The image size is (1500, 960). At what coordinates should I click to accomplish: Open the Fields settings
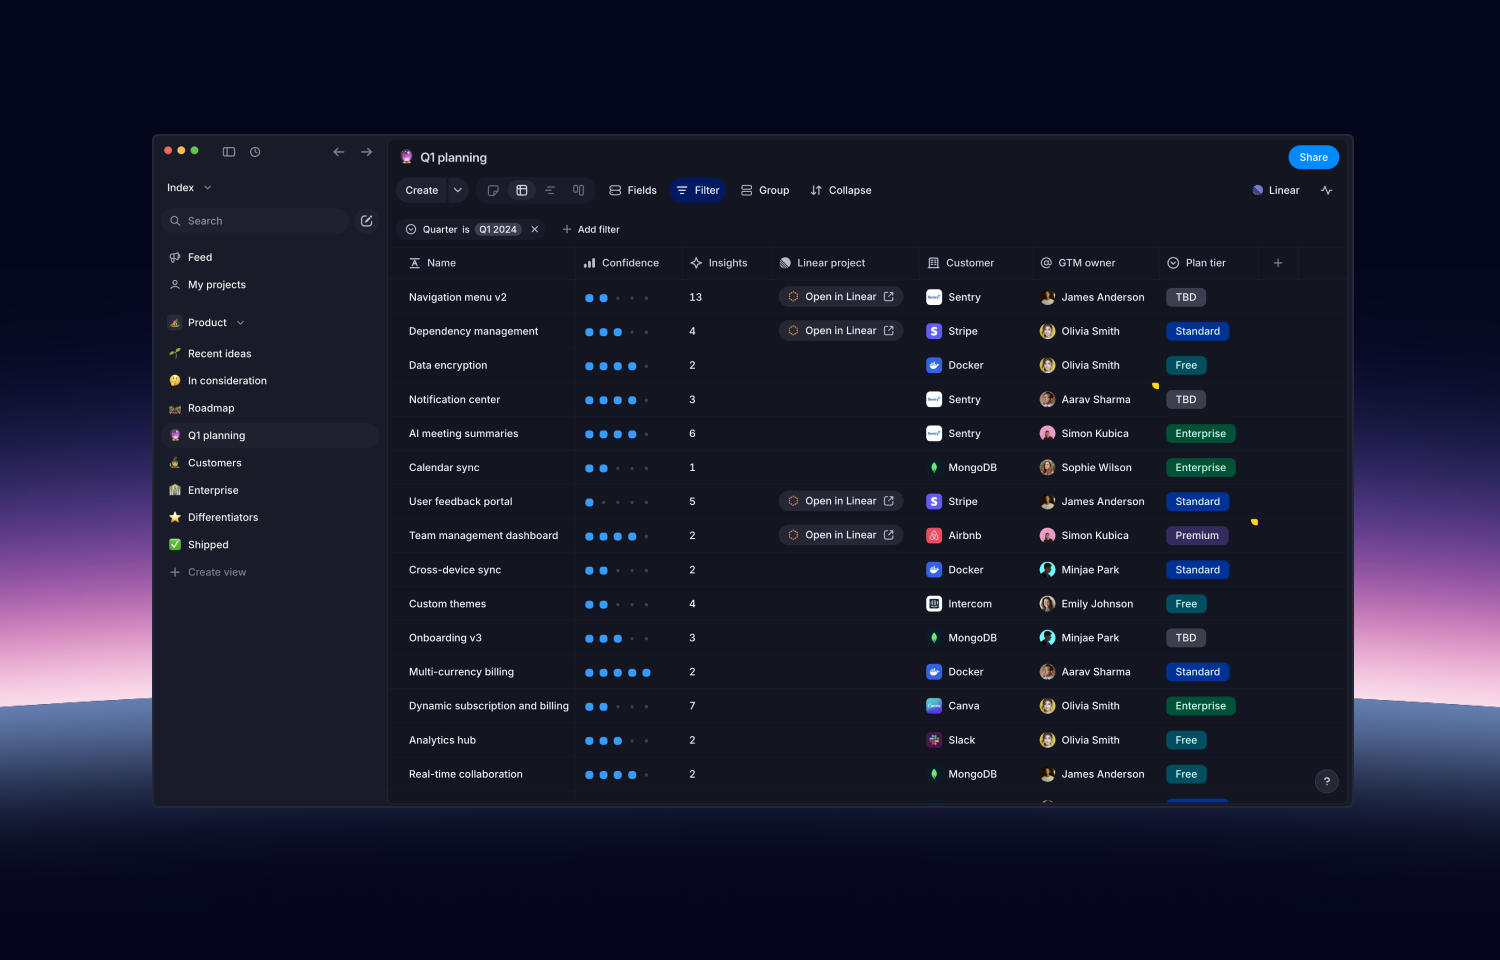tap(633, 190)
